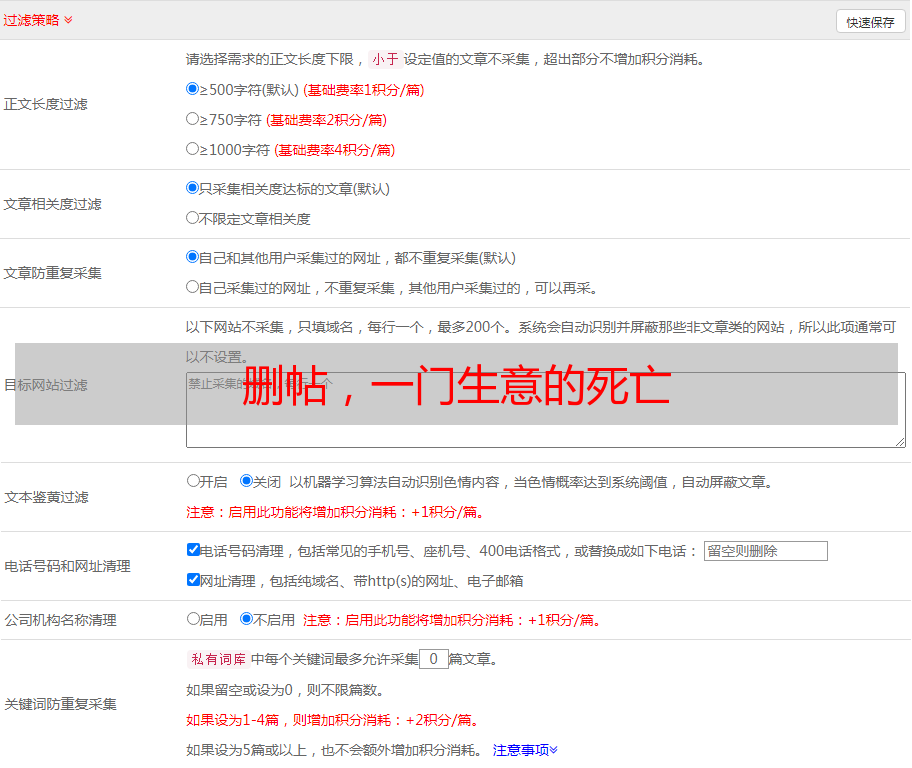The height and width of the screenshot is (768, 912).
Task: Collapse the 过滤策略 section header
Action: coord(38,20)
